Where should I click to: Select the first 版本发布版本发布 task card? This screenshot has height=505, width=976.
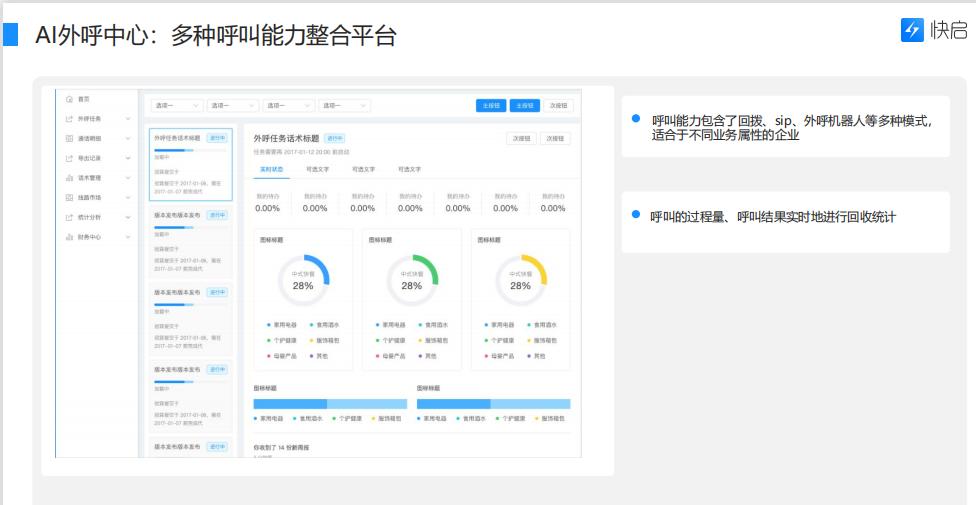(x=191, y=242)
